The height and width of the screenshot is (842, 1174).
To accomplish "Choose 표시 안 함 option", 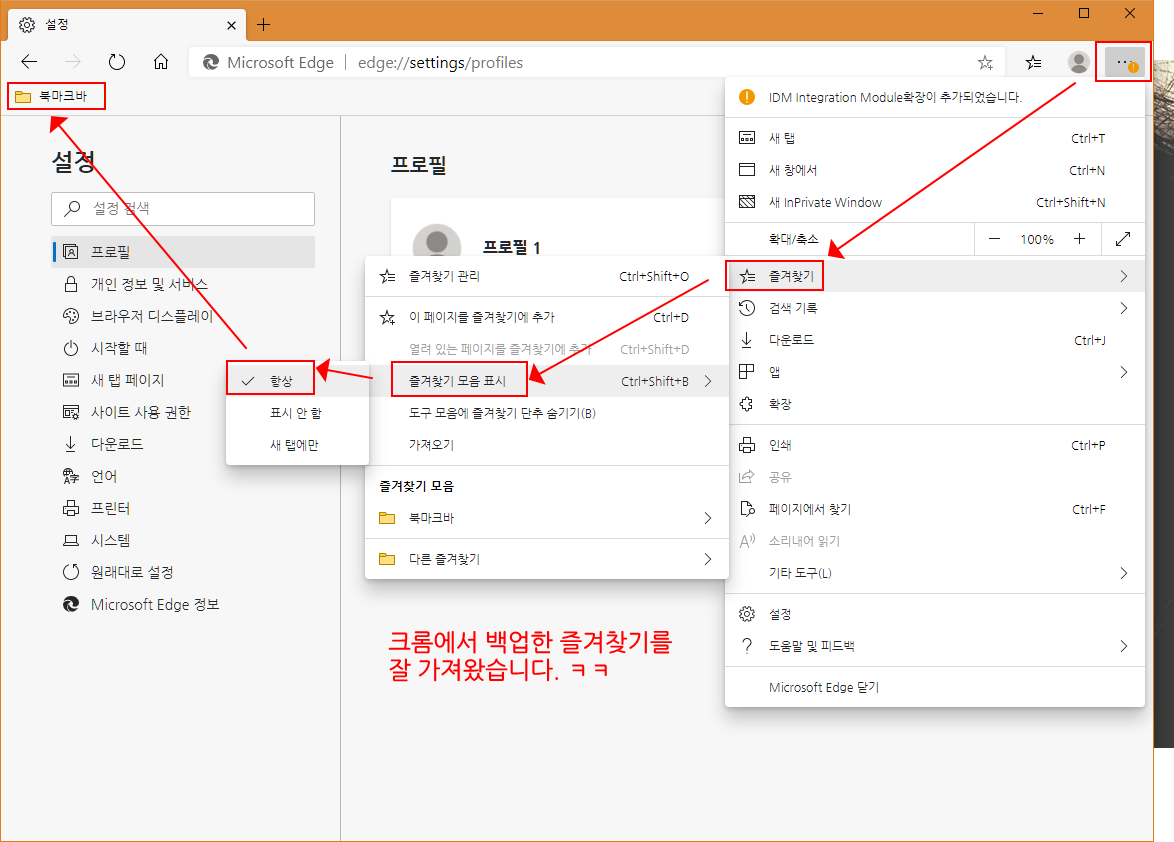I will 297,413.
